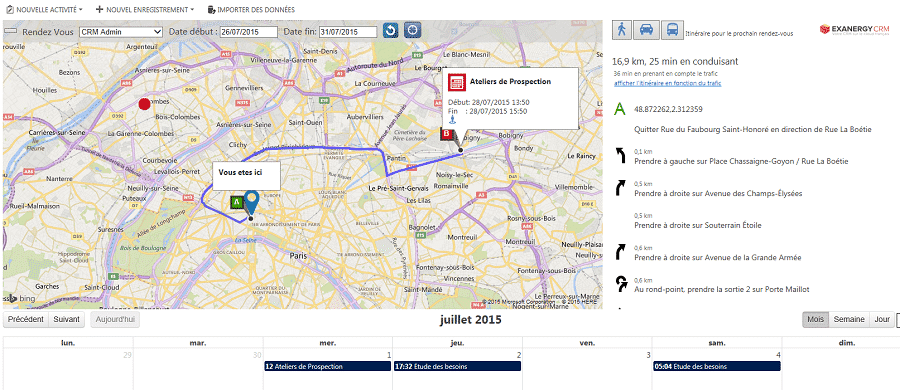Screen dimensions: 900x390
Task: Click step Prendre à droite sur Avenue de la Grande Armée
Action: click(717, 258)
